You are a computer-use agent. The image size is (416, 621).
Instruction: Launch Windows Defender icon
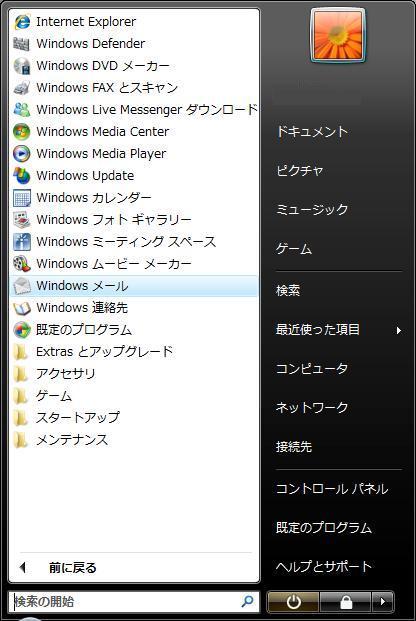pyautogui.click(x=22, y=44)
